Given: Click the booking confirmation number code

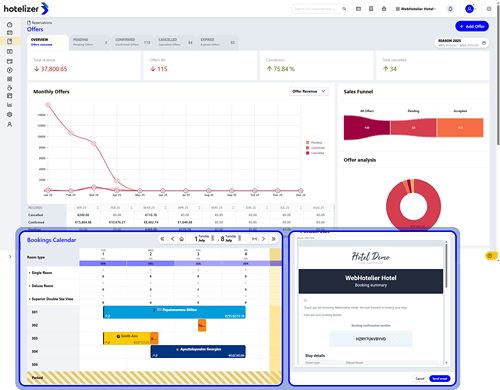Looking at the screenshot, I should pyautogui.click(x=371, y=339).
